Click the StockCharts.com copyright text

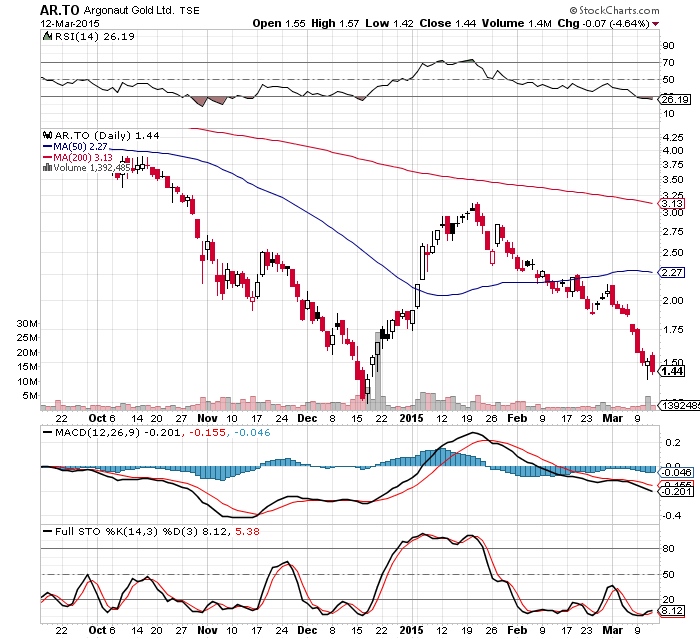(614, 10)
